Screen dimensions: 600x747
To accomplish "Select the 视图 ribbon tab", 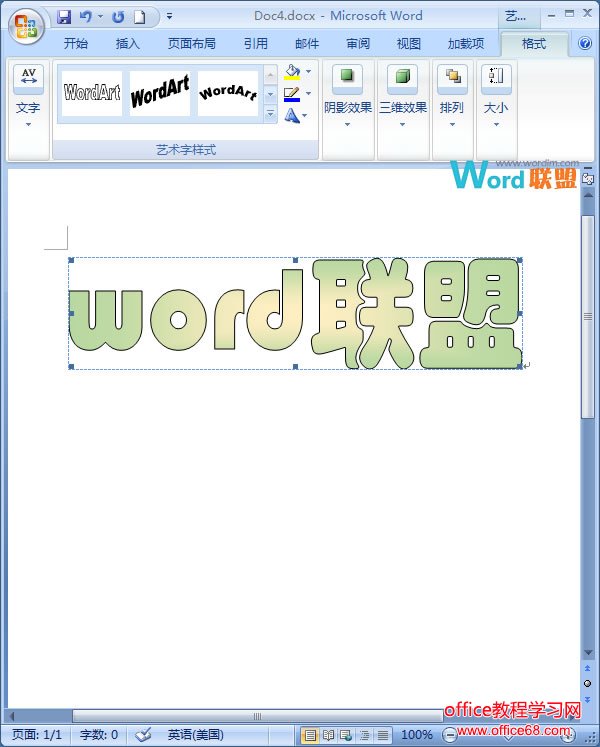I will click(x=408, y=44).
